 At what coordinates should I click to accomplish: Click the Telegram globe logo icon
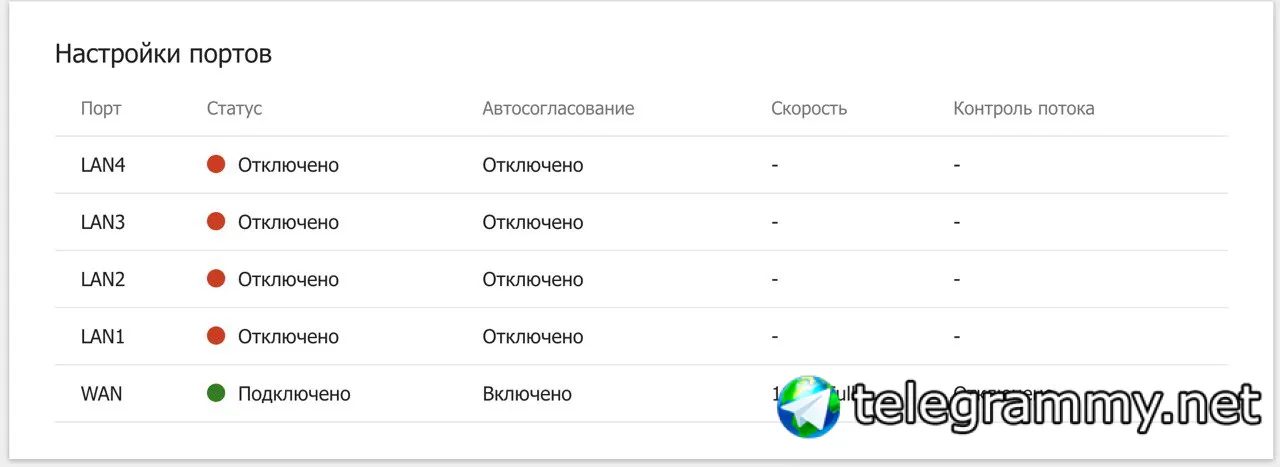pos(809,407)
